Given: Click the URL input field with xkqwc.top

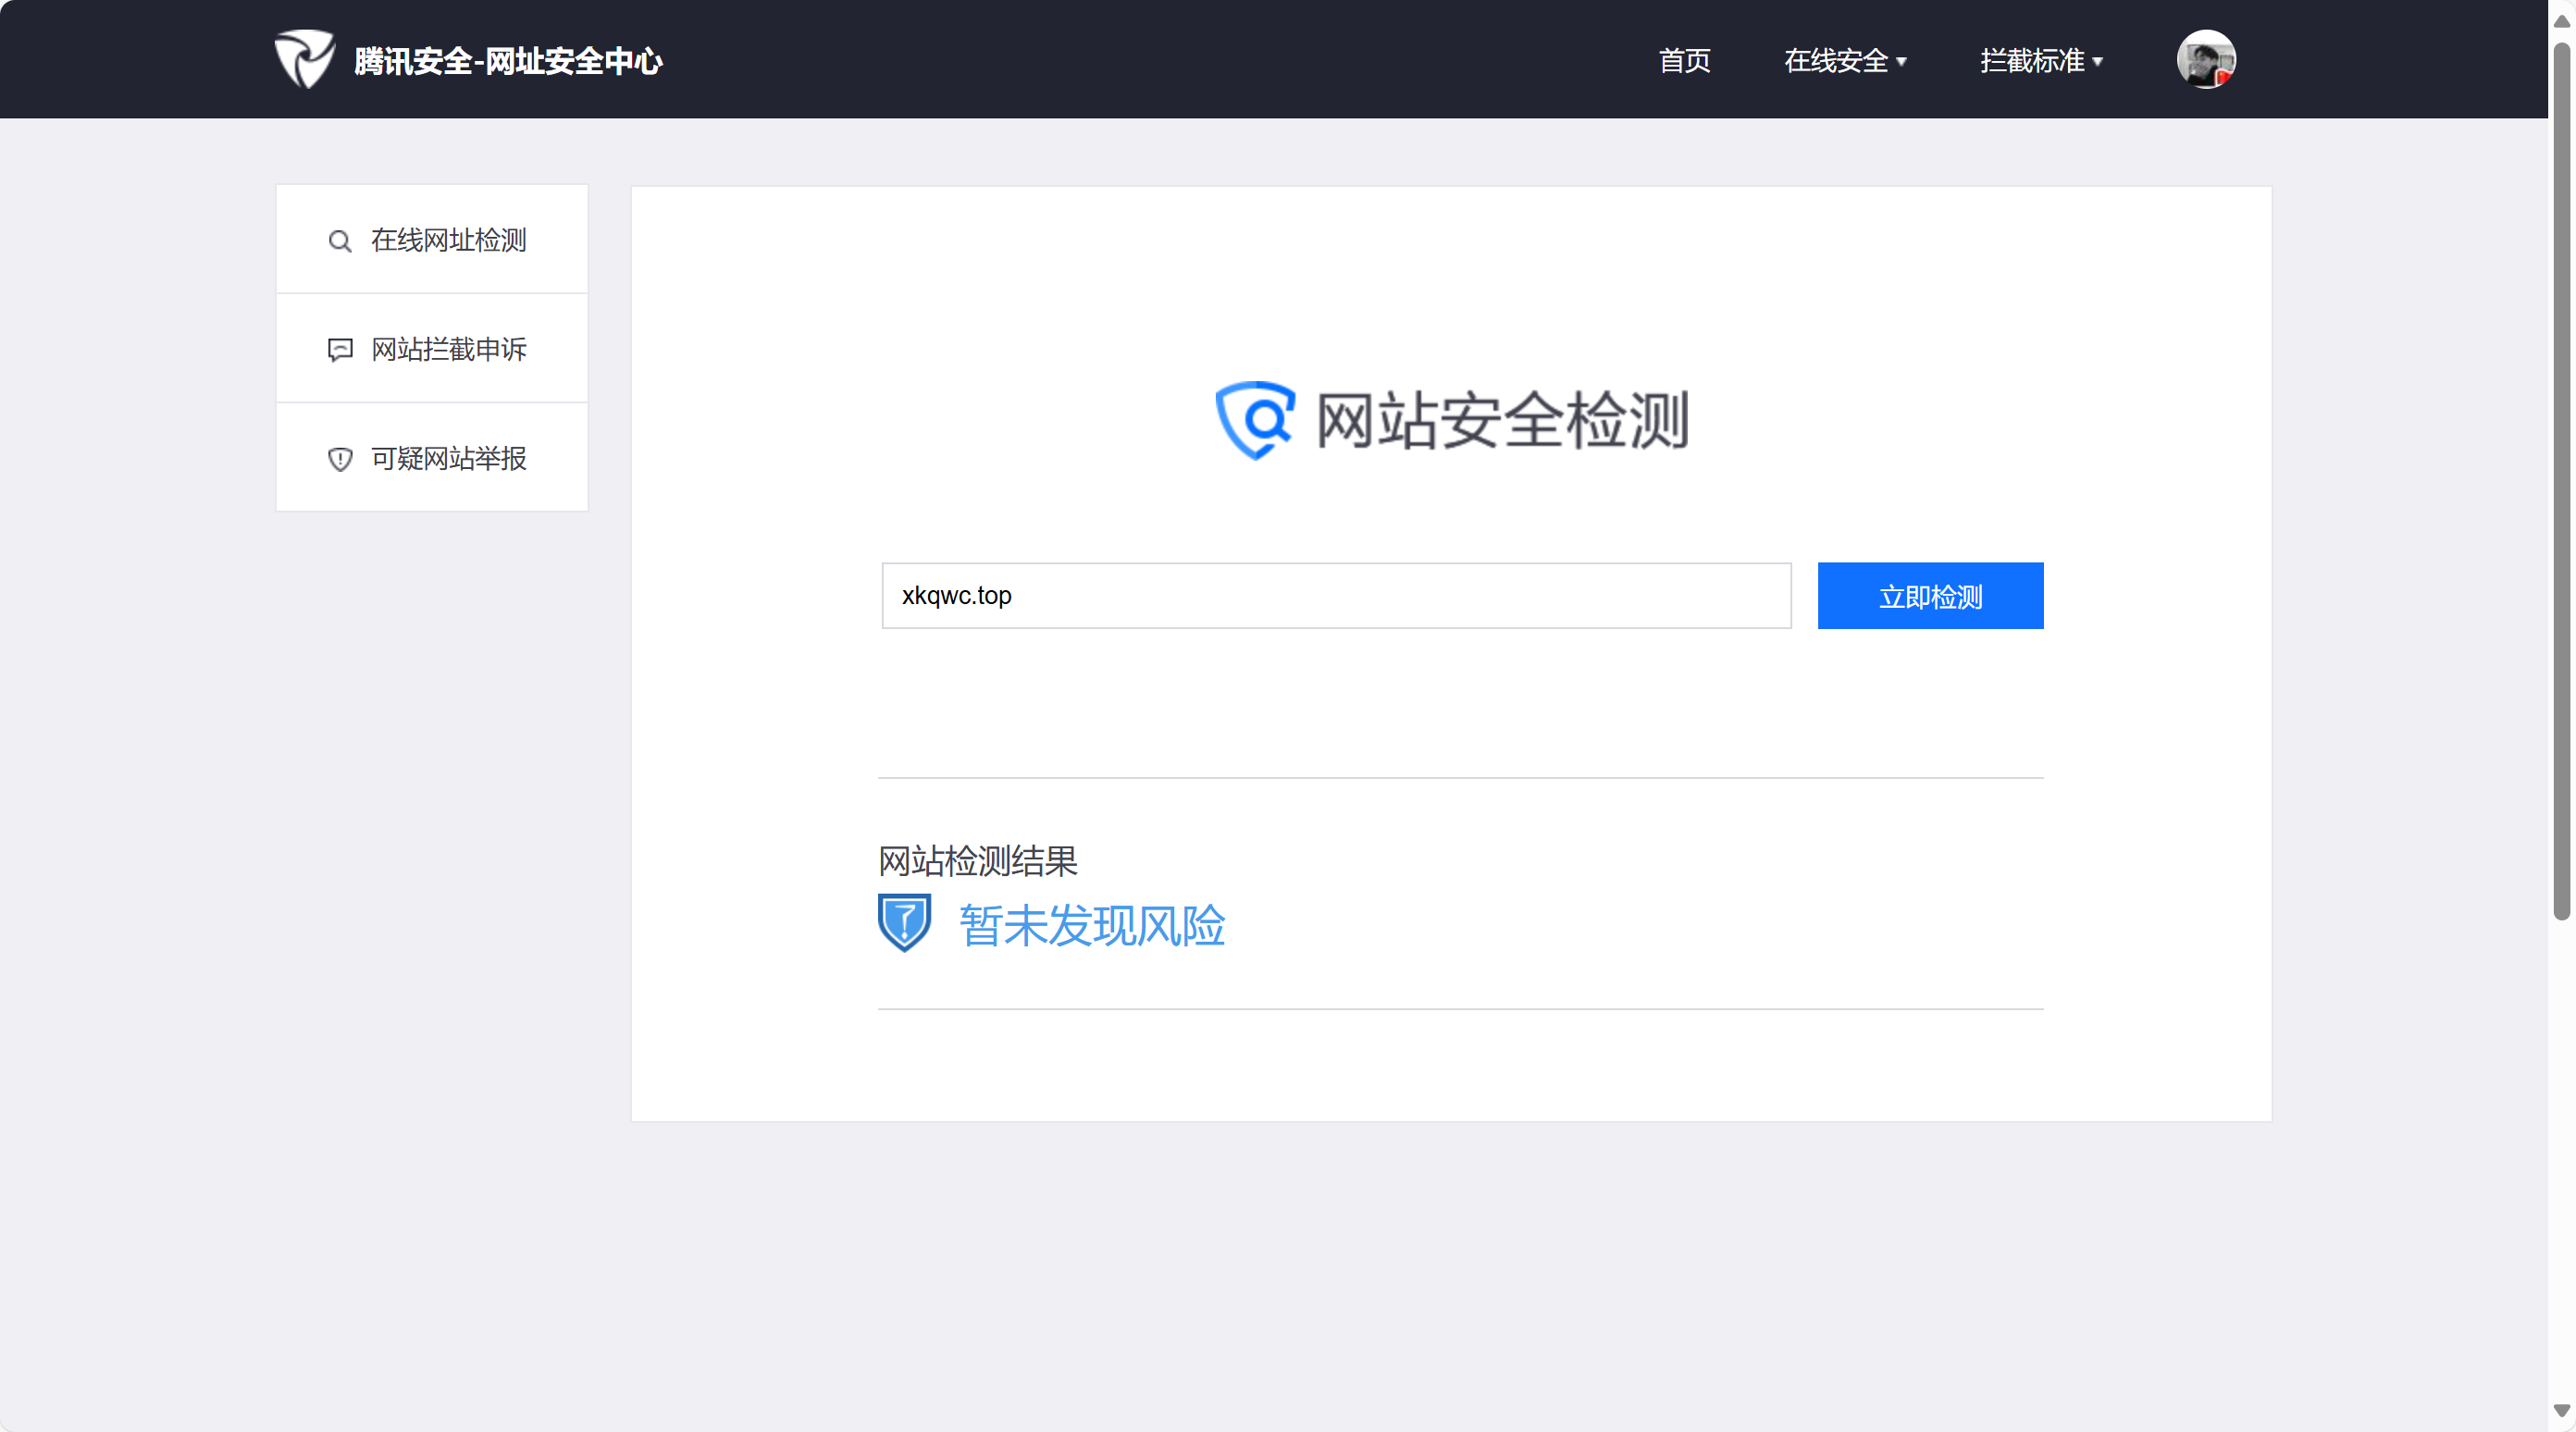Looking at the screenshot, I should tap(1335, 596).
